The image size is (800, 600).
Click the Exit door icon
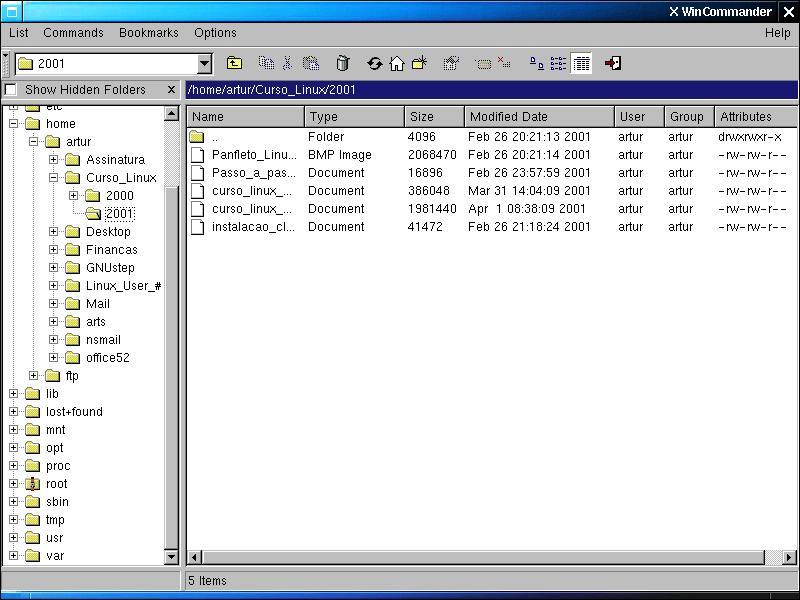click(x=613, y=63)
